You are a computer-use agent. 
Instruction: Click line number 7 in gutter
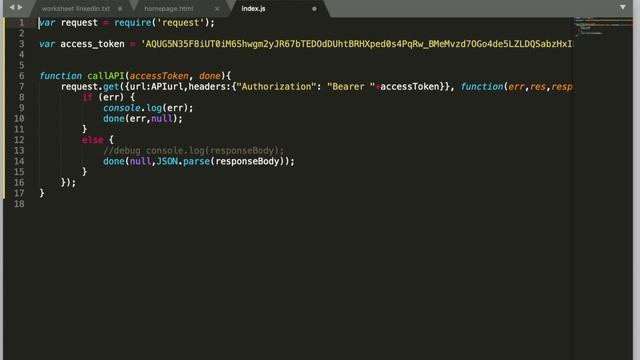click(x=21, y=87)
